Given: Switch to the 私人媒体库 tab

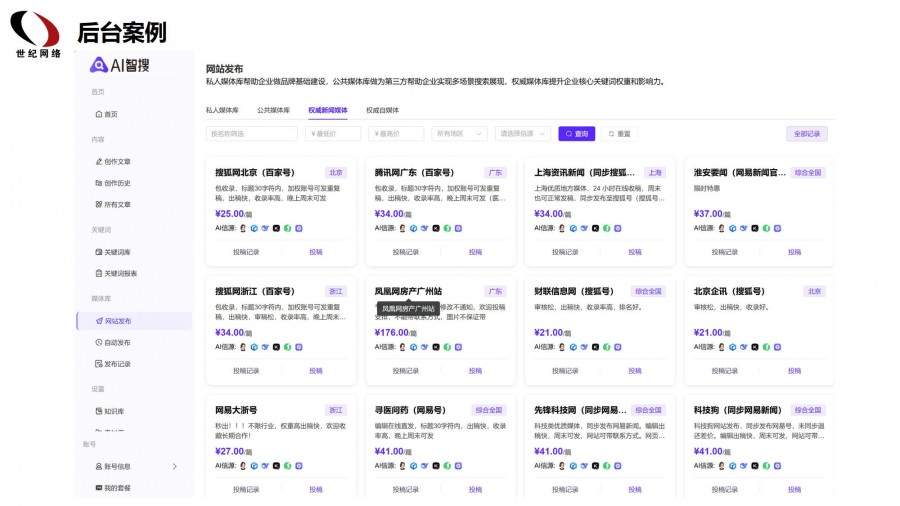Looking at the screenshot, I should pyautogui.click(x=222, y=110).
